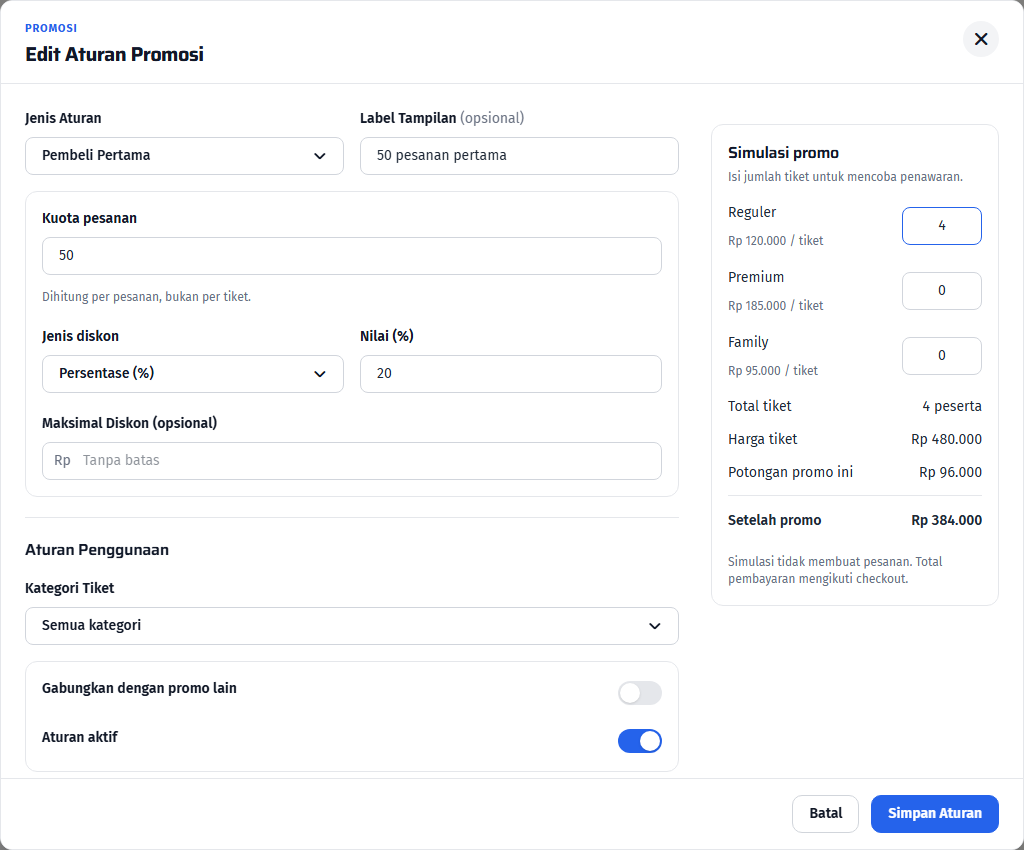Click the Batal button
1024x850 pixels.
pyautogui.click(x=825, y=813)
